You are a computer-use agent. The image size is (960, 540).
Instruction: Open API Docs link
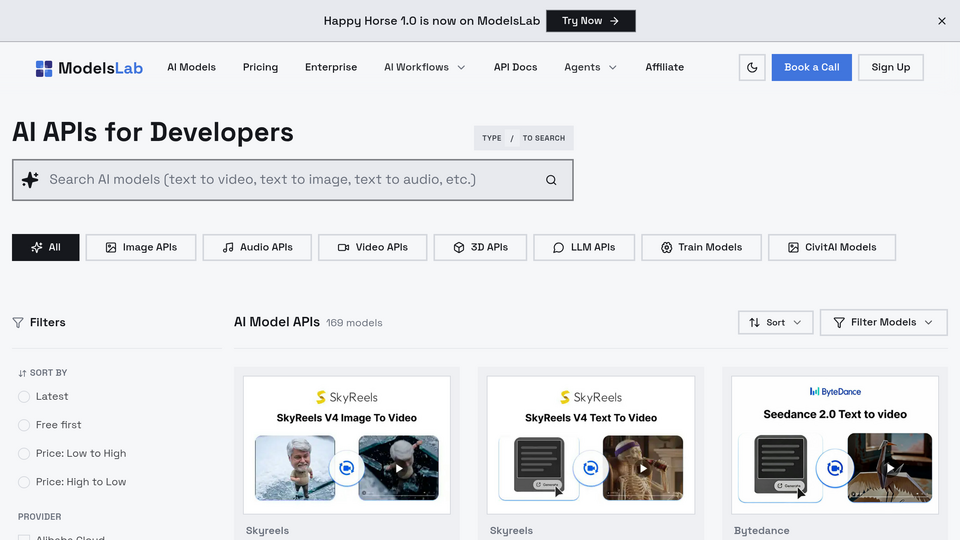tap(516, 67)
